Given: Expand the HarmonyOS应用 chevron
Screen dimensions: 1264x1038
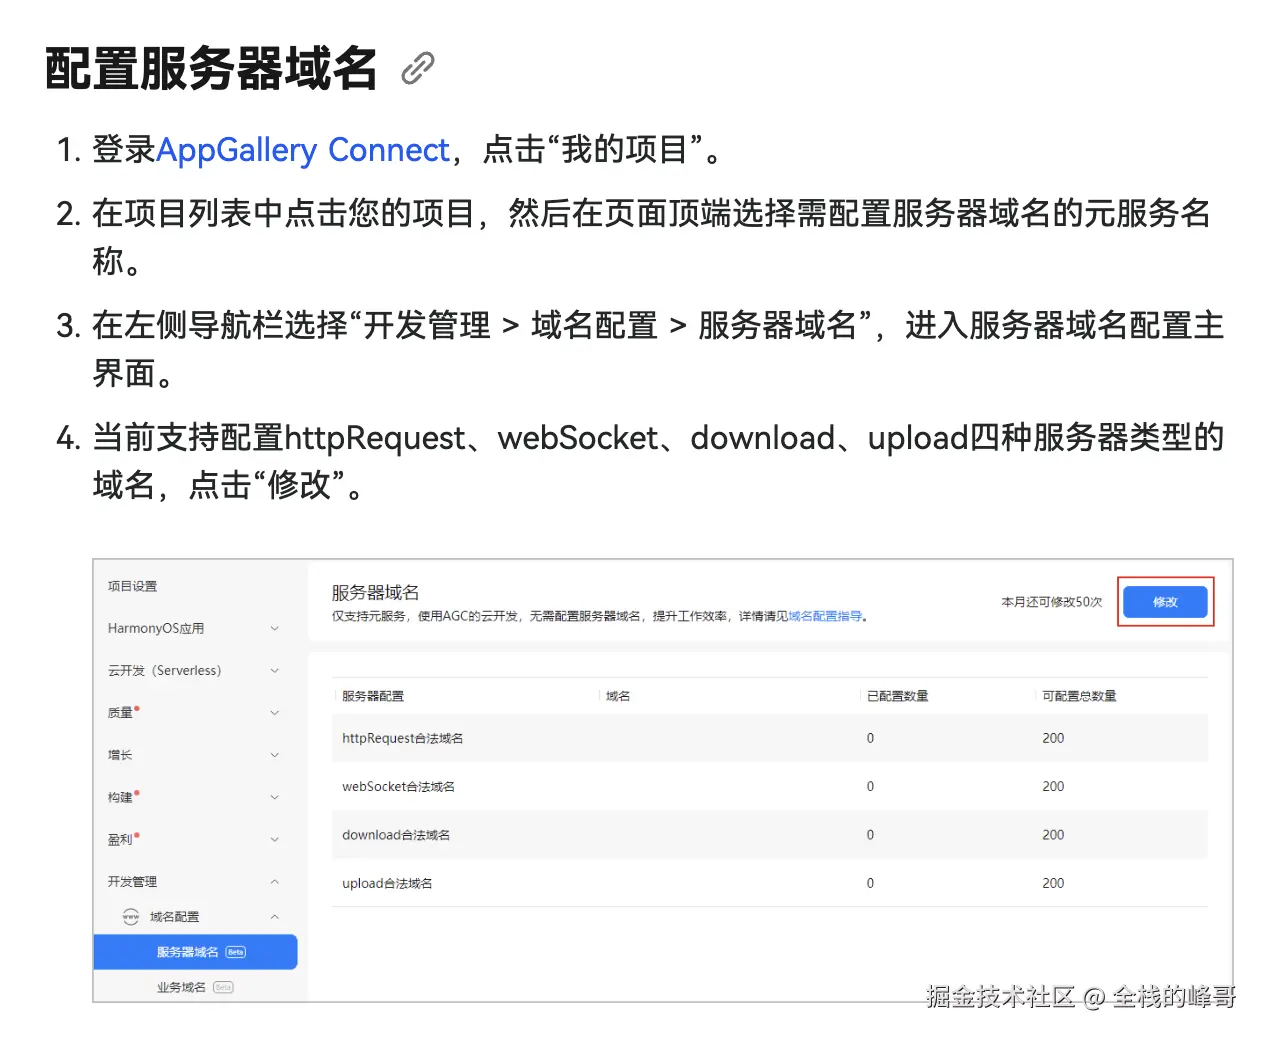Looking at the screenshot, I should tap(275, 628).
